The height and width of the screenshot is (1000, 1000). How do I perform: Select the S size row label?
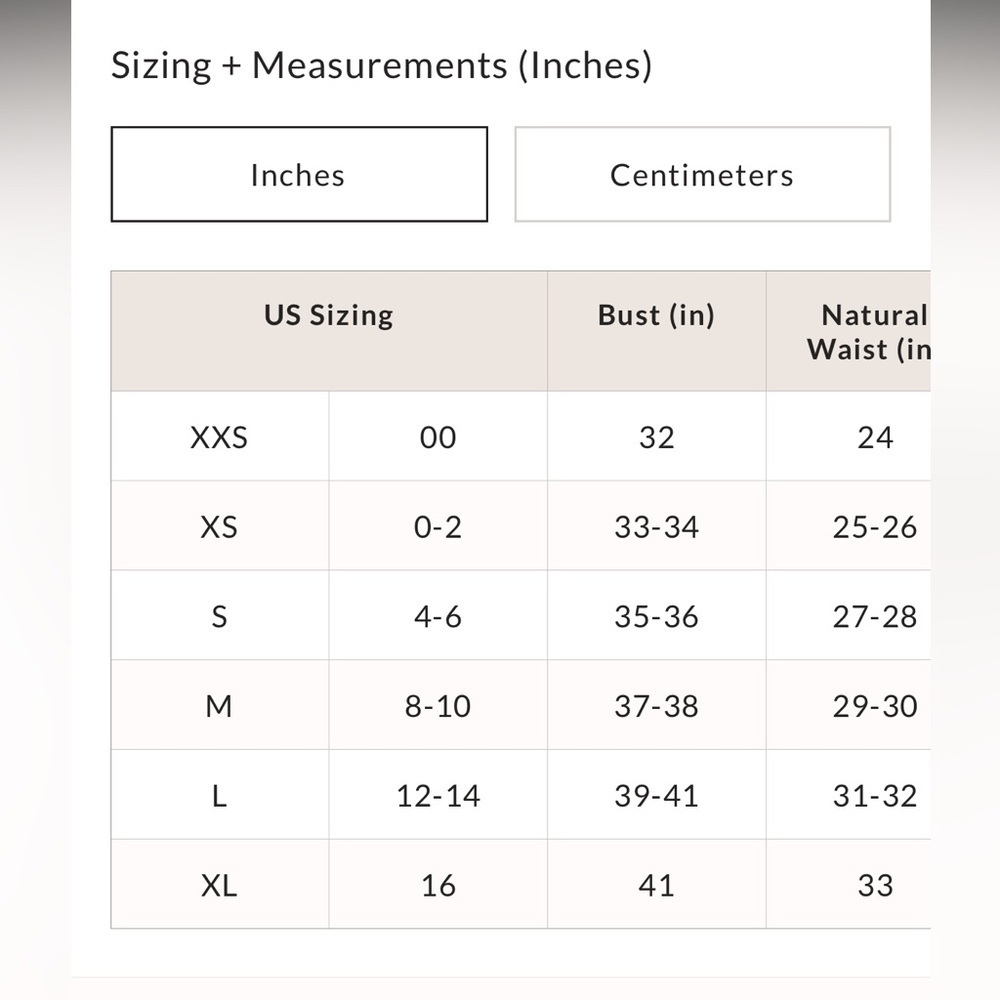220,615
